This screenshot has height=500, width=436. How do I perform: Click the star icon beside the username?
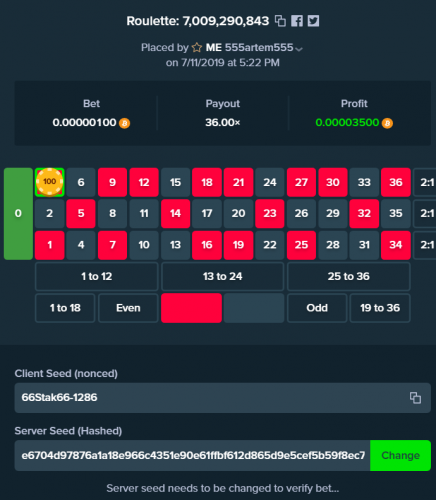197,48
